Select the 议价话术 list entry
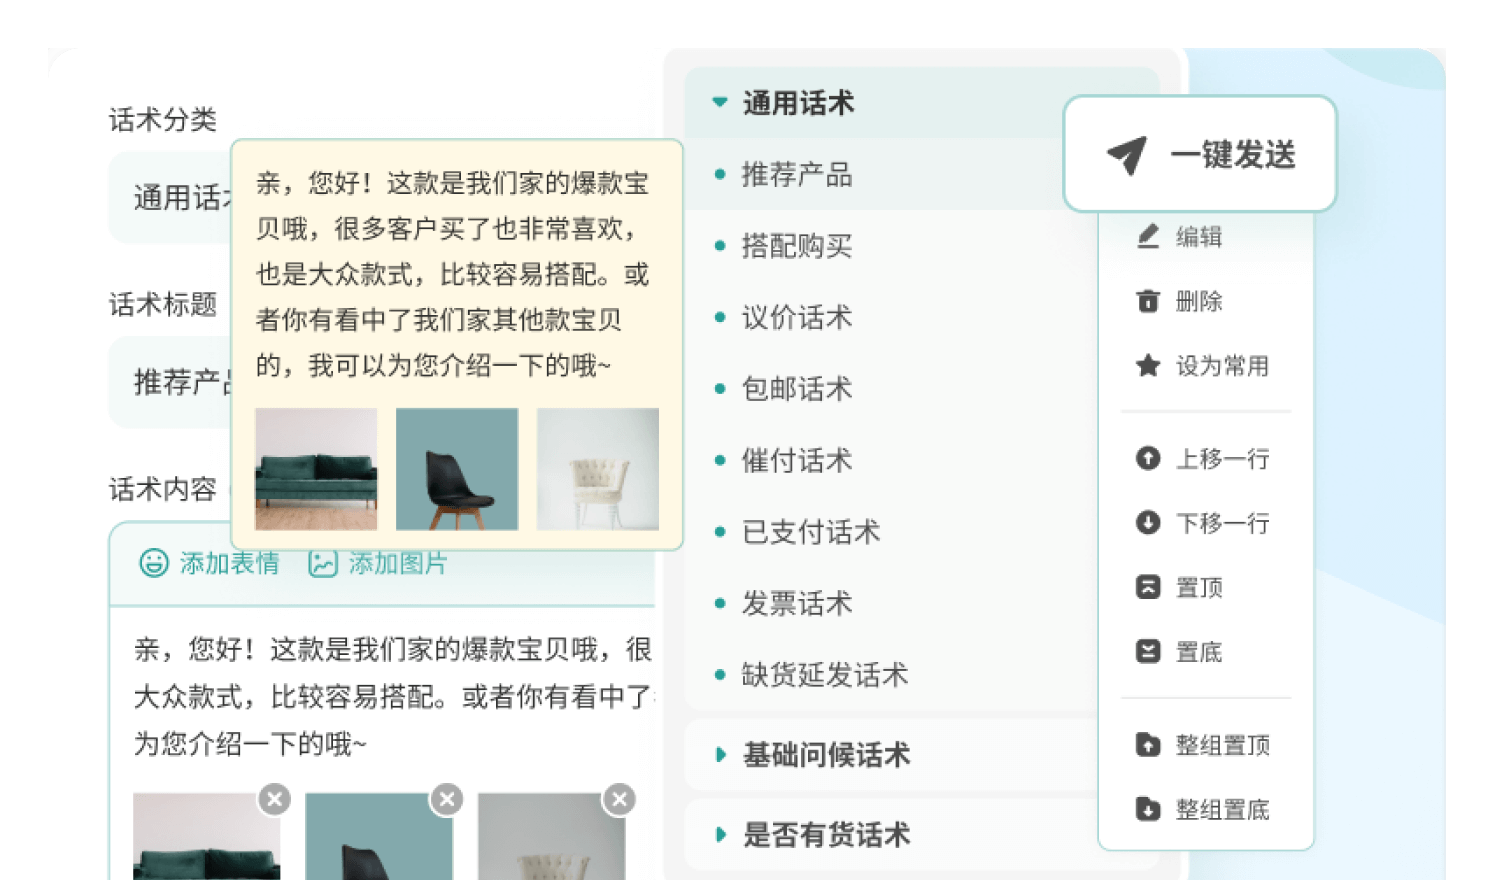This screenshot has width=1494, height=880. 795,317
